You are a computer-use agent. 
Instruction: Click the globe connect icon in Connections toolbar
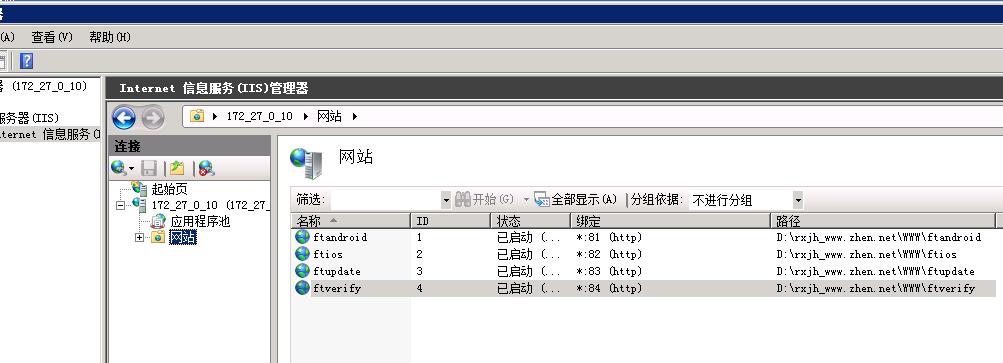(x=118, y=168)
